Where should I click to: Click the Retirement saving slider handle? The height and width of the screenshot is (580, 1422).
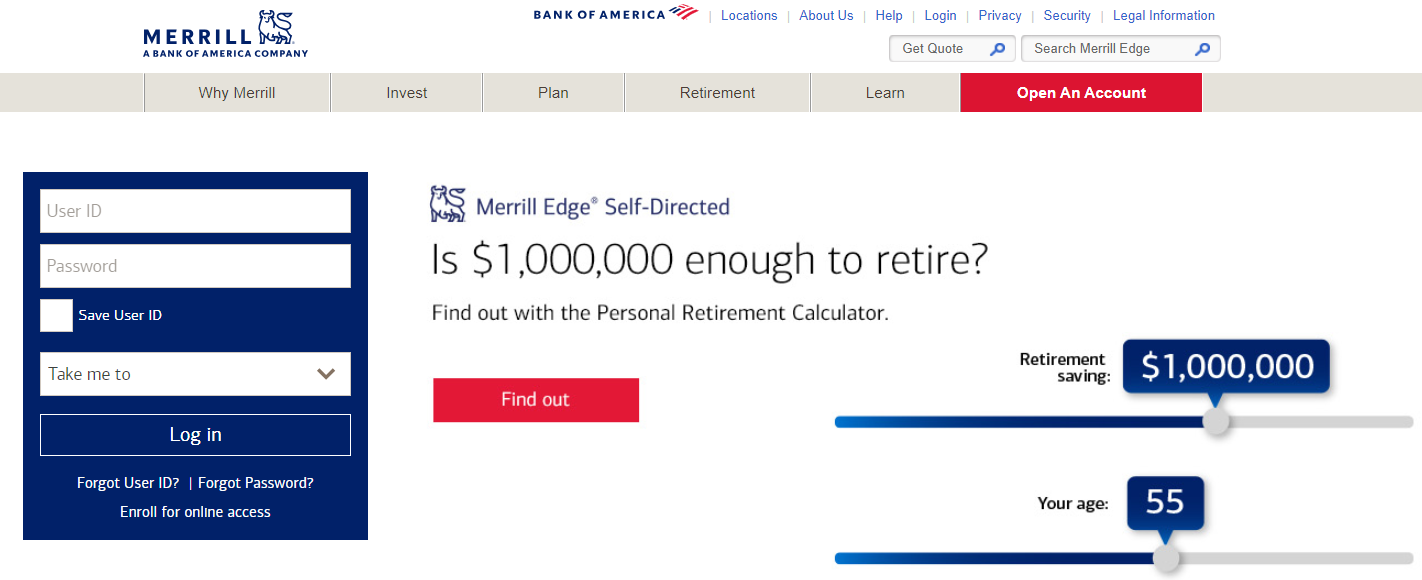coord(1216,421)
